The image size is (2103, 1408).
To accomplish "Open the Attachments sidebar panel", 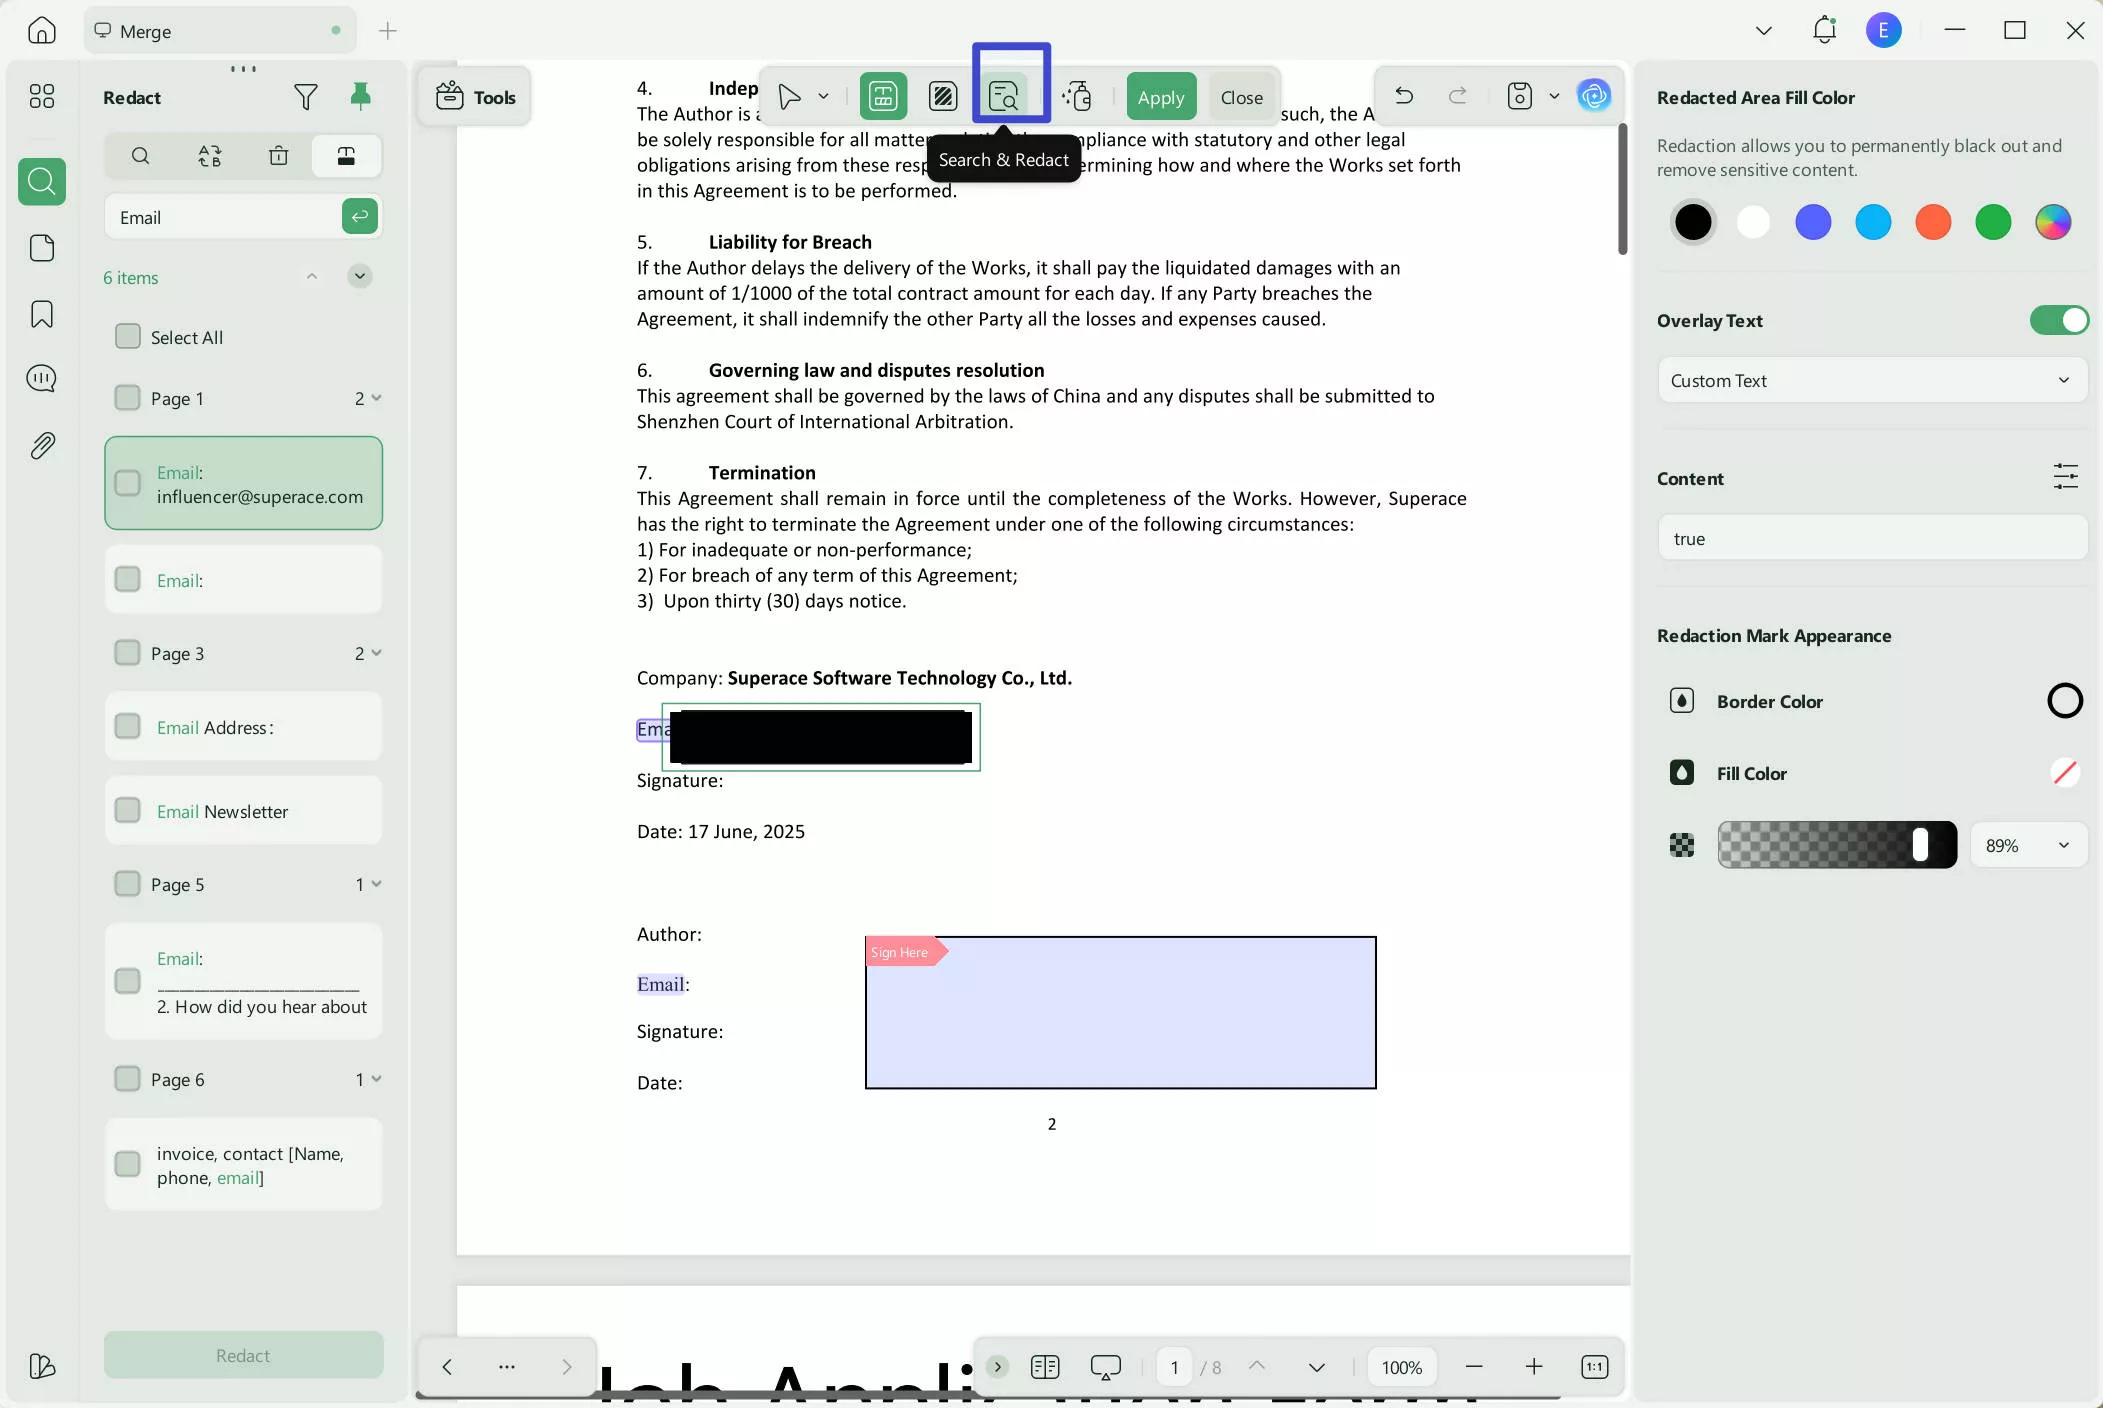I will [x=41, y=446].
